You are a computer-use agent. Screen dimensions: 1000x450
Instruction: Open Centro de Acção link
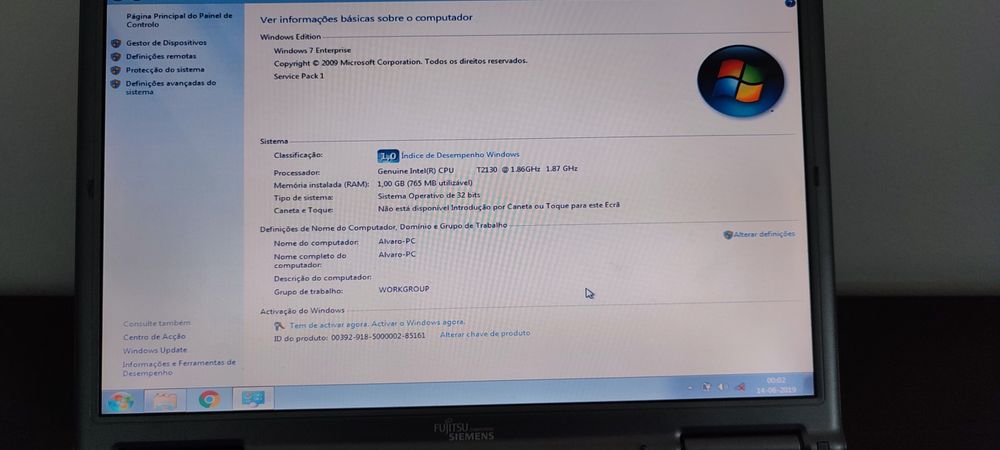click(x=154, y=337)
